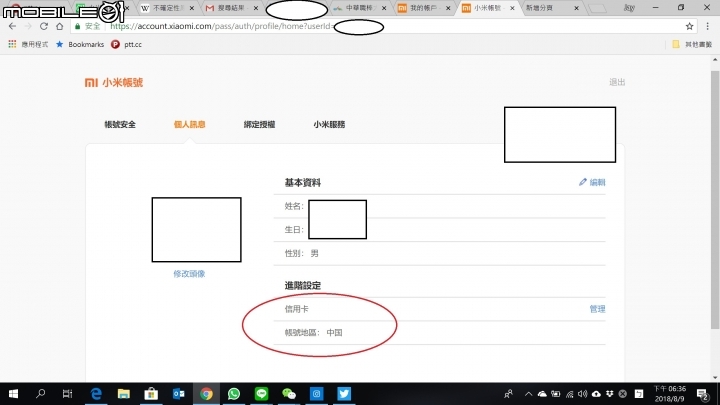Open the Action Center notifications
The width and height of the screenshot is (720, 405).
coord(703,394)
